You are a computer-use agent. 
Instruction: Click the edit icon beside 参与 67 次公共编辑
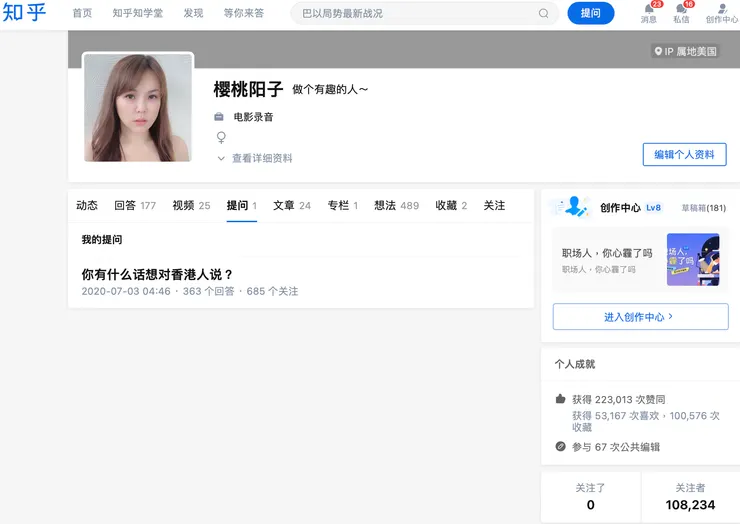(560, 447)
